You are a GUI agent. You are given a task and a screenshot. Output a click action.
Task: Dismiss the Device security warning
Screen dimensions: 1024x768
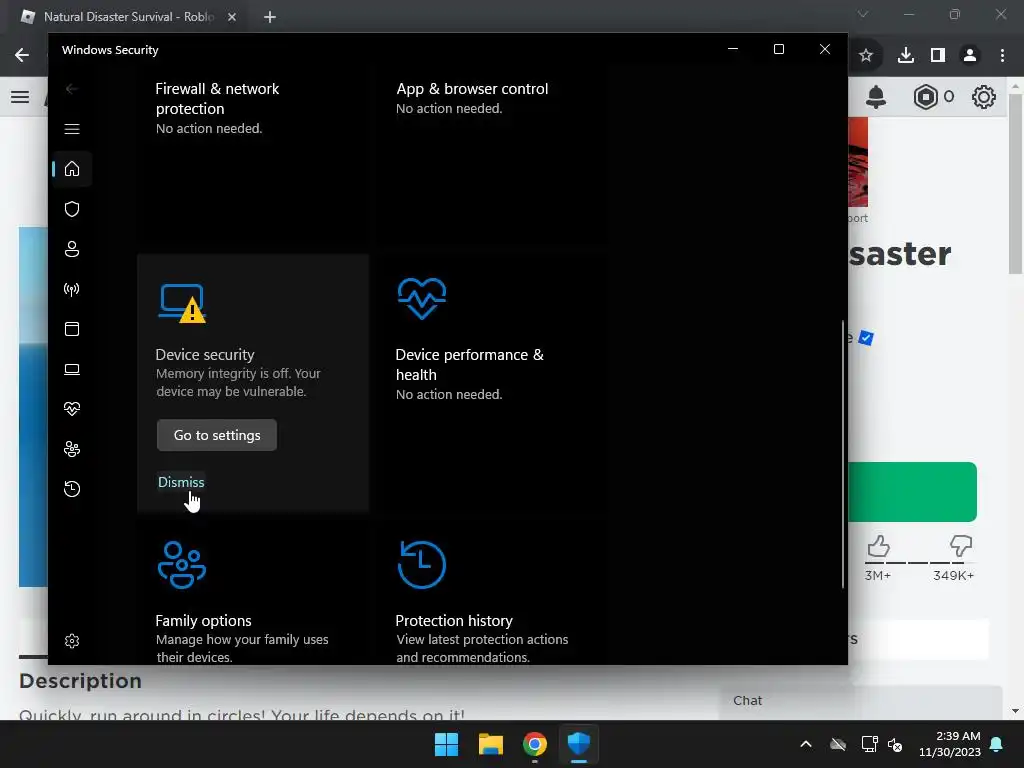click(x=181, y=482)
